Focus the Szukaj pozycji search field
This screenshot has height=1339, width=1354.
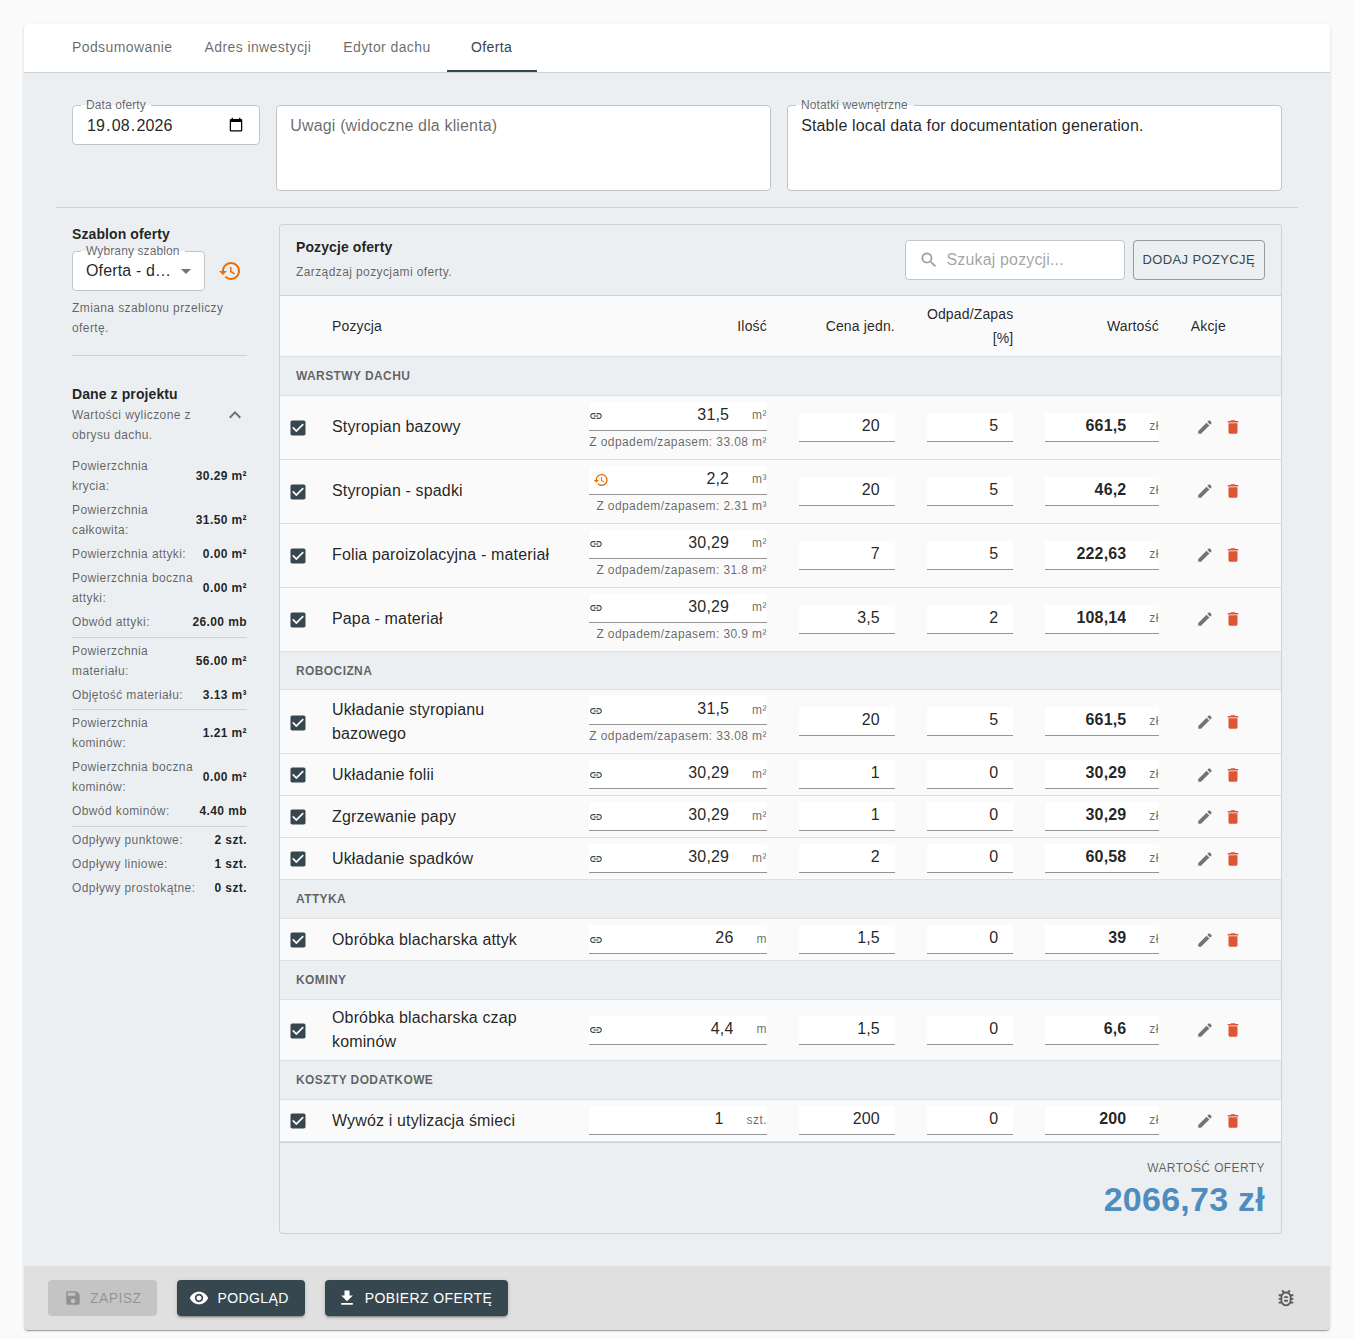click(x=1015, y=260)
